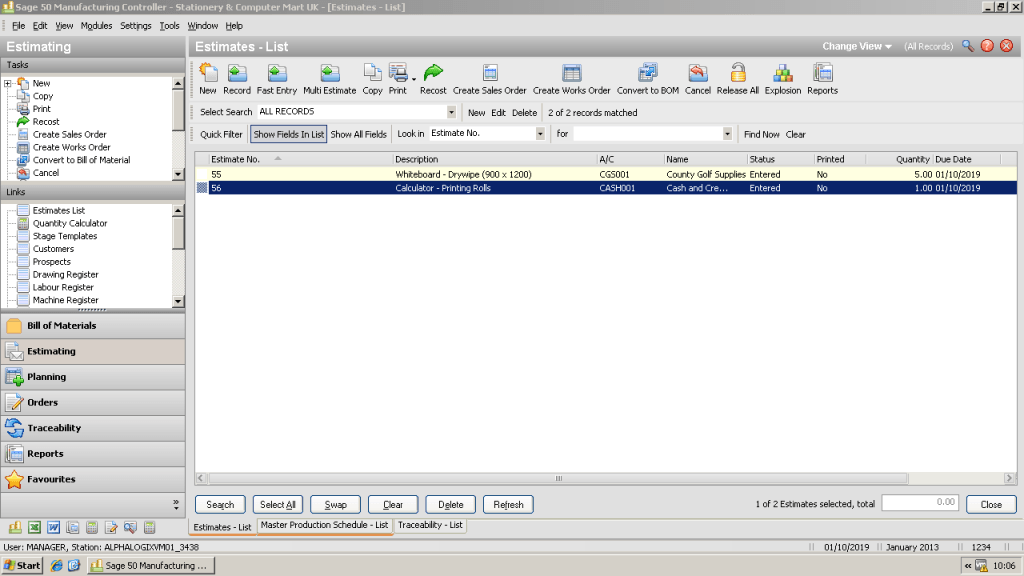Click Create Sales Order toolbar icon
Image resolution: width=1024 pixels, height=576 pixels.
(x=490, y=80)
